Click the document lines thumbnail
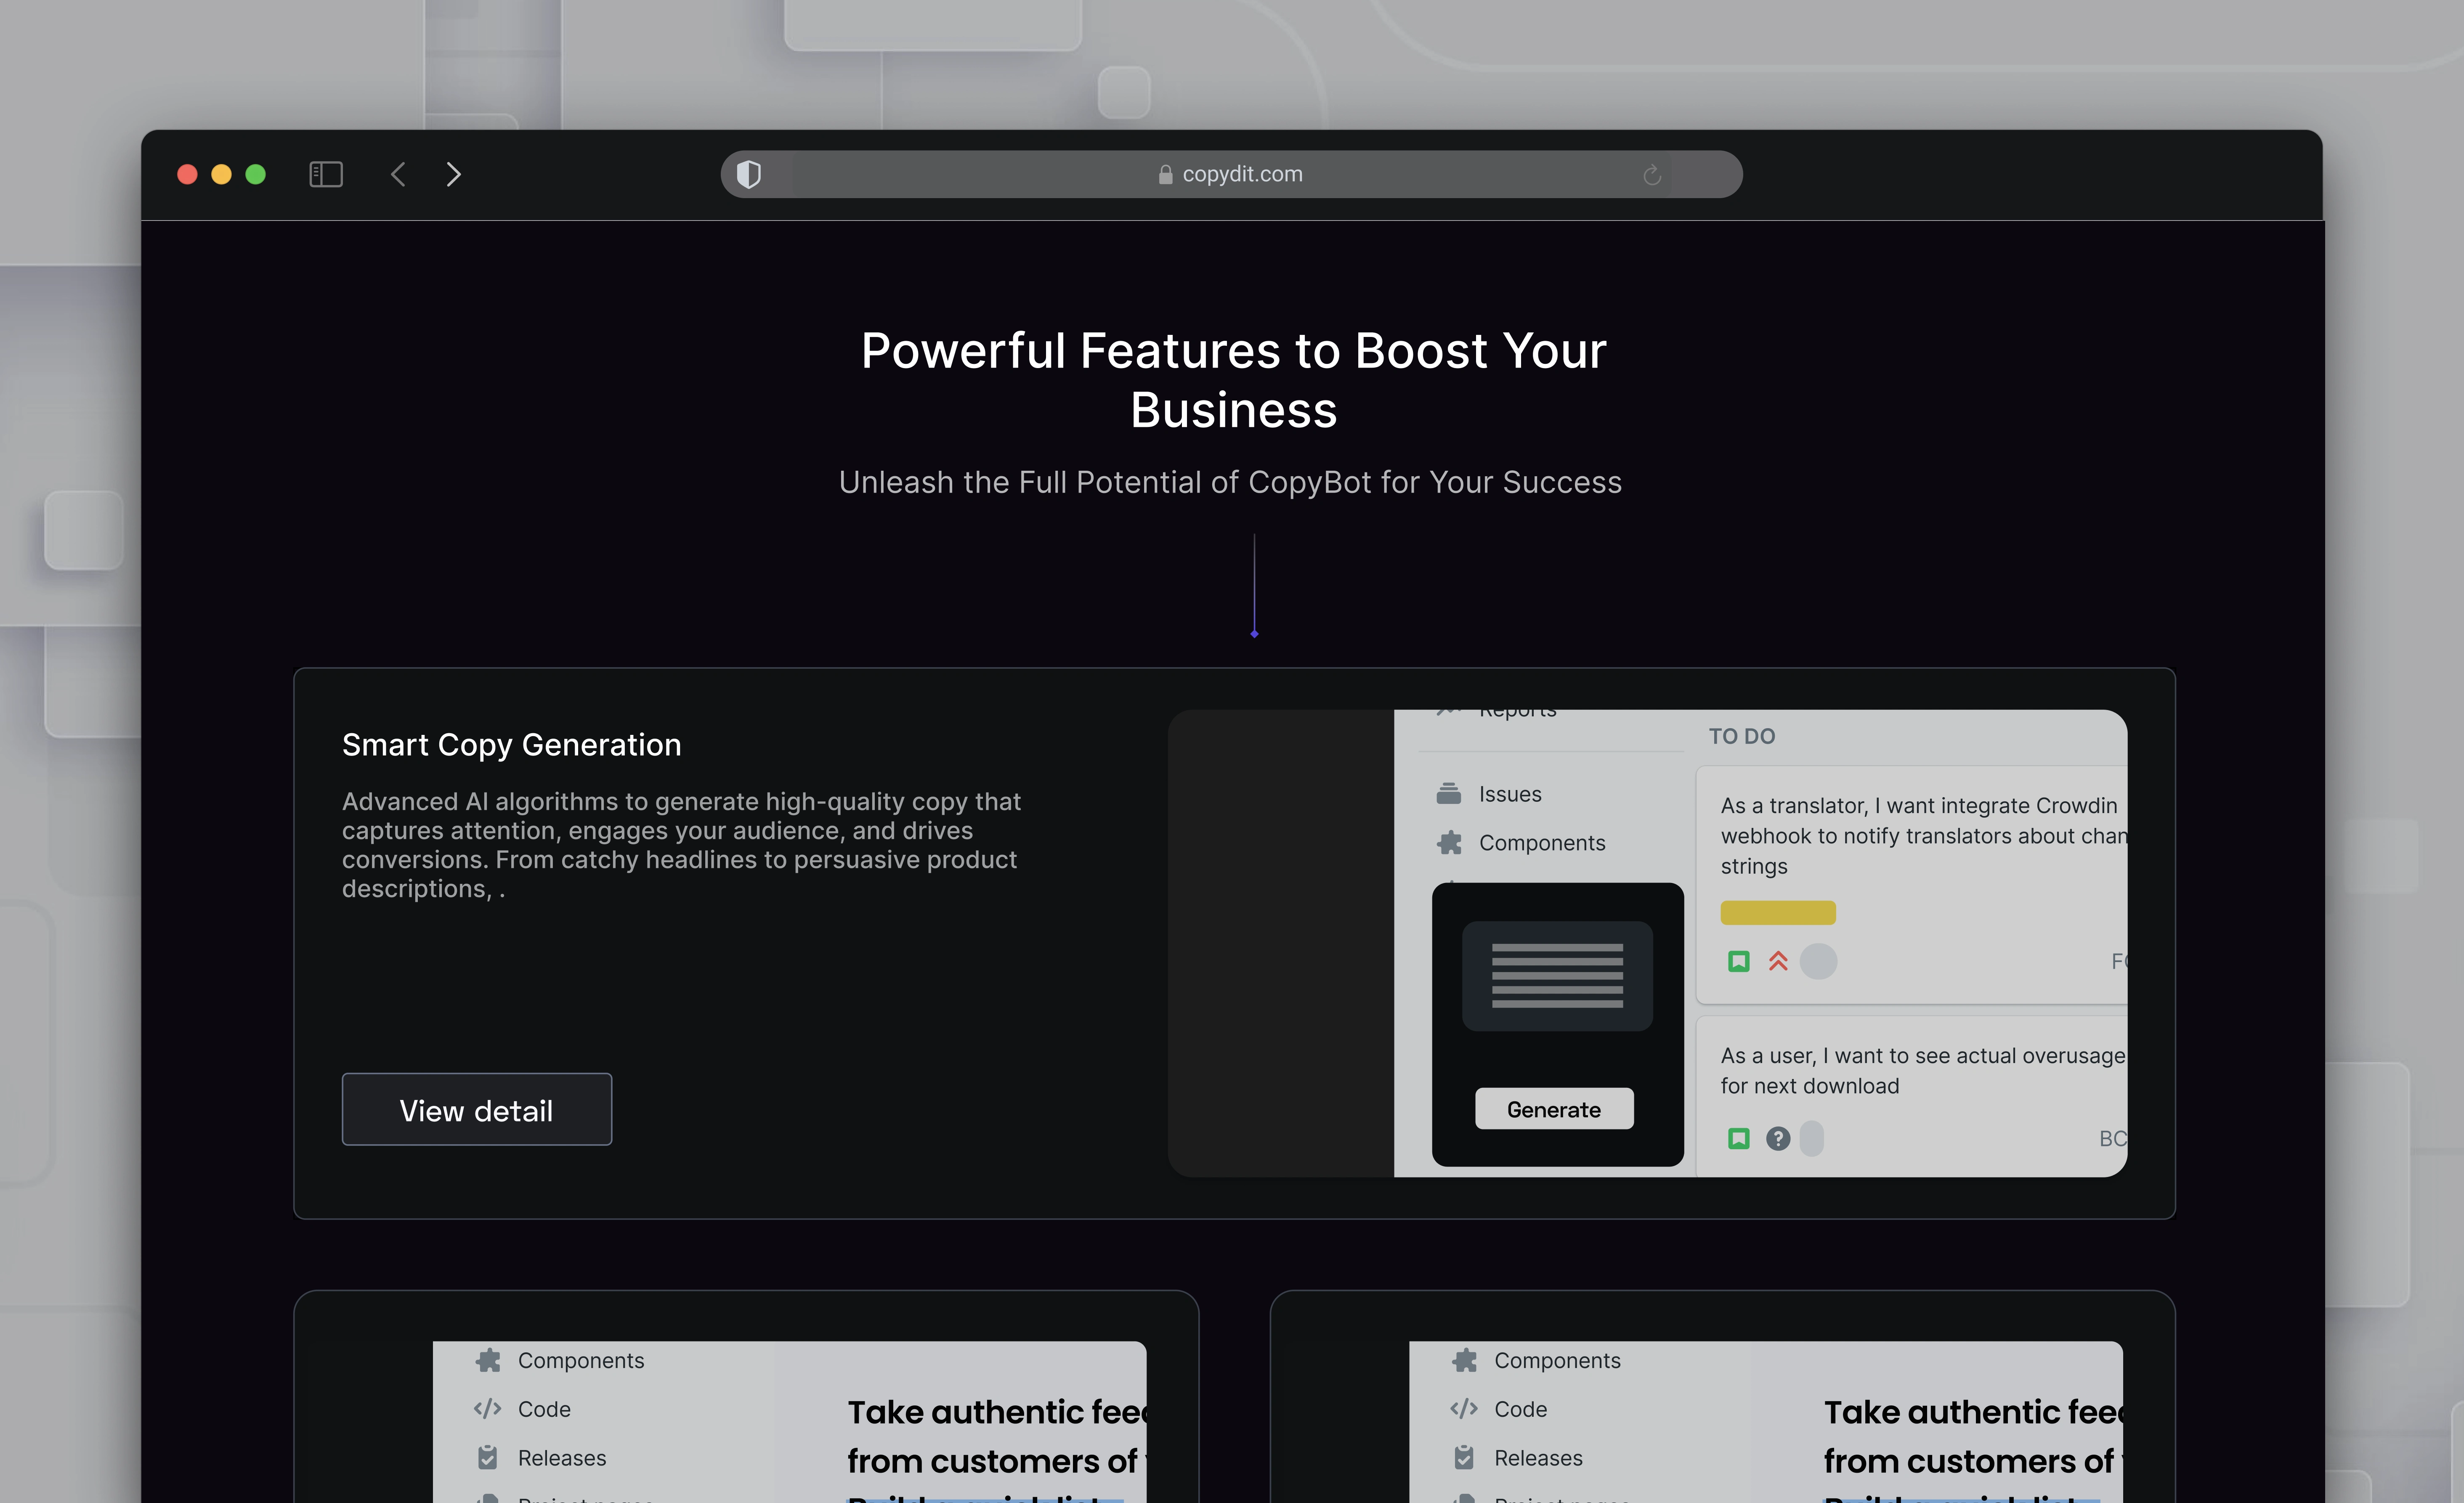The image size is (2464, 1503). coord(1557,976)
